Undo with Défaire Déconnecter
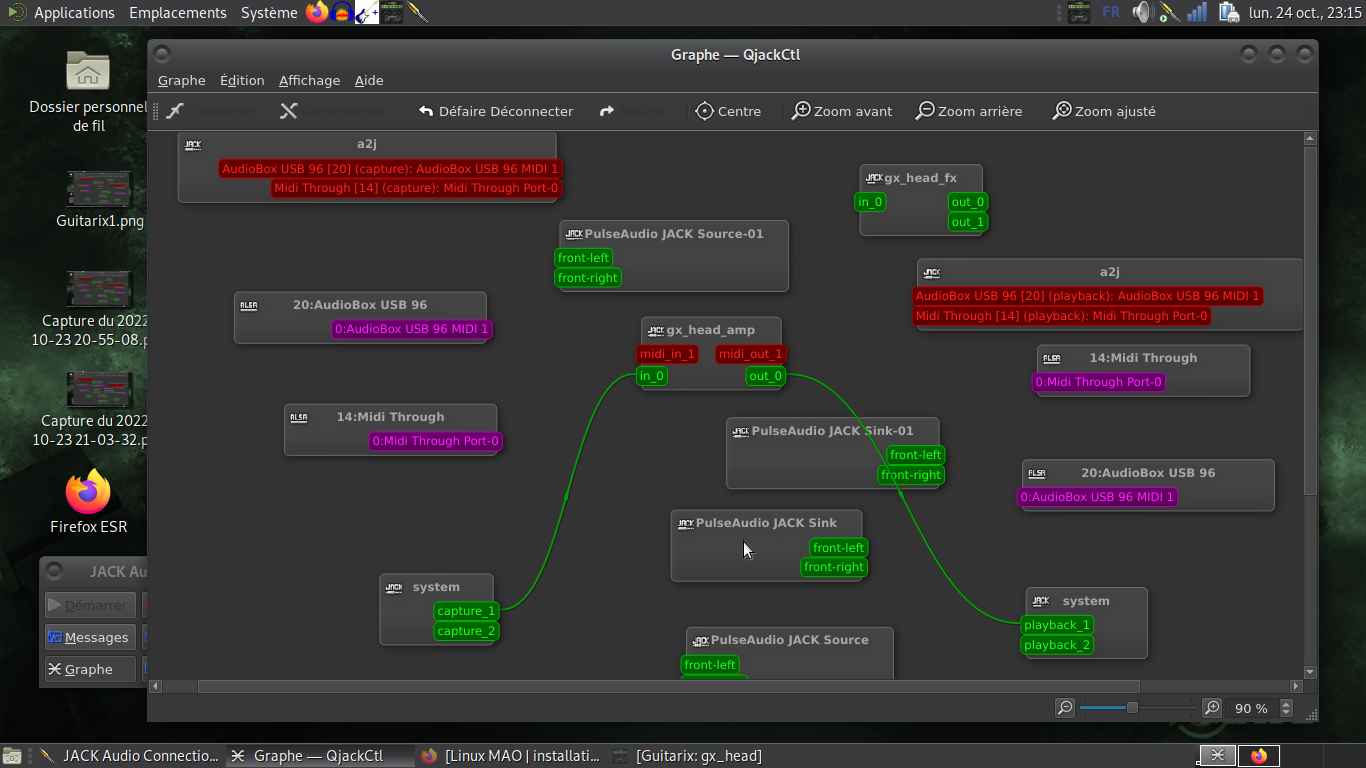The height and width of the screenshot is (768, 1366). pos(496,111)
